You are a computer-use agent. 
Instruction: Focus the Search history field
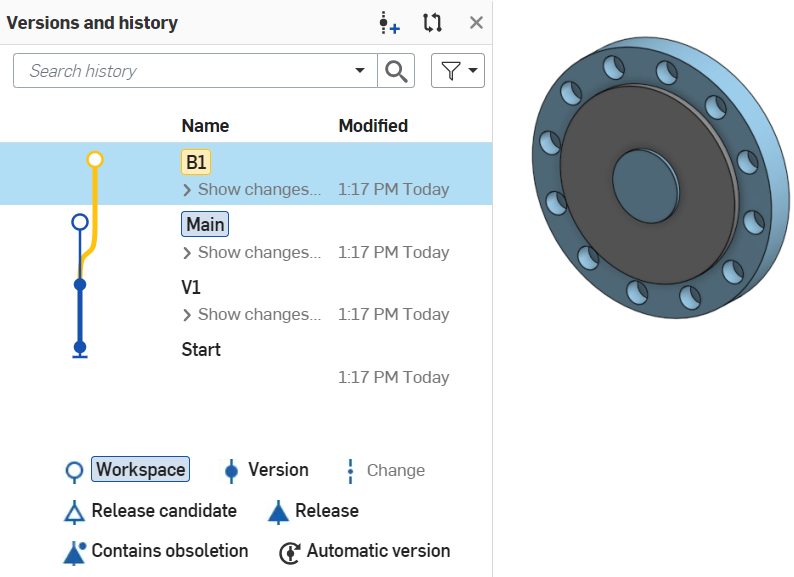coord(195,71)
